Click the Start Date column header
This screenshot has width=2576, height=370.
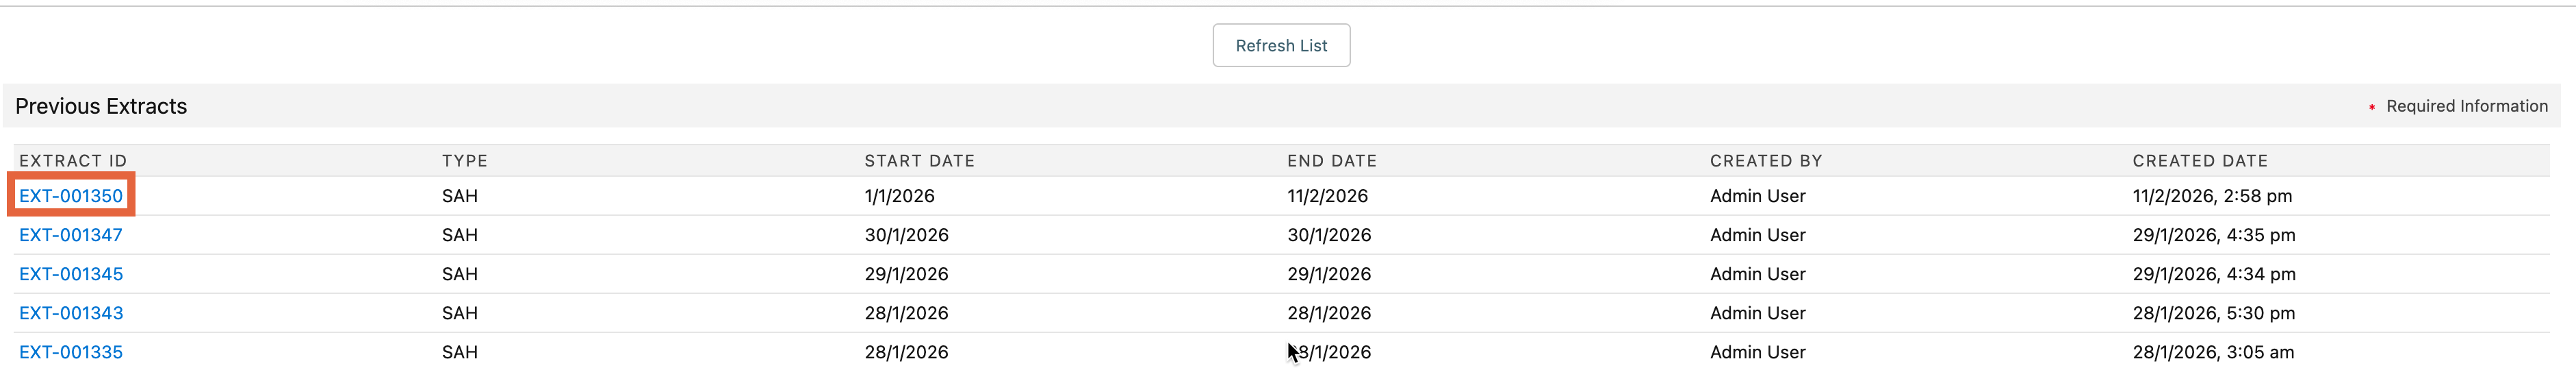[919, 161]
